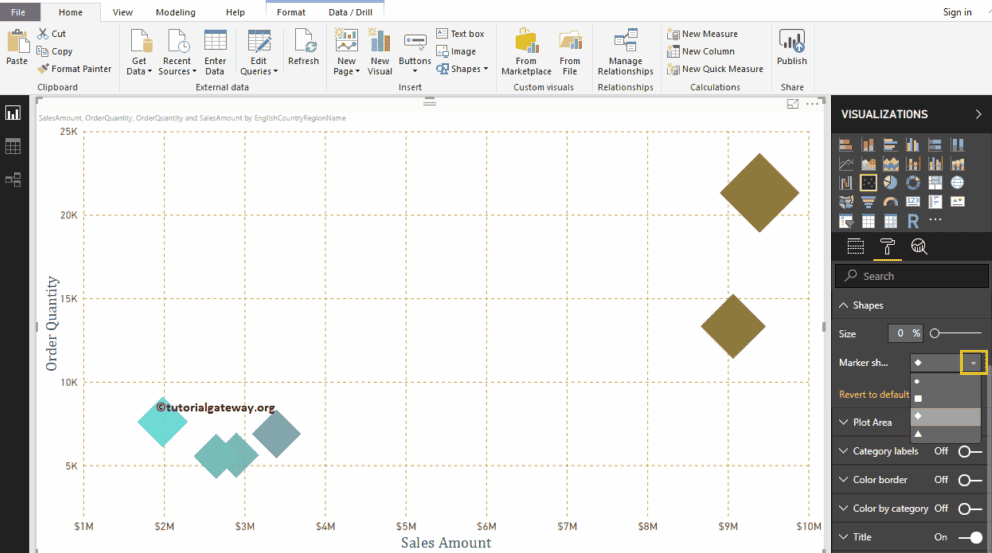Open chart More options ellipsis
The width and height of the screenshot is (992, 553).
[x=812, y=104]
